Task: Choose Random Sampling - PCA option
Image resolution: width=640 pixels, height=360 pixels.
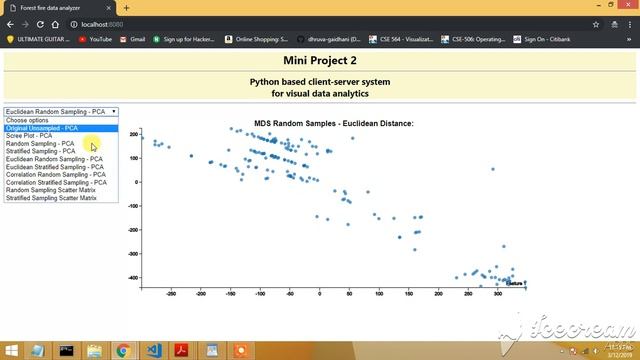Action: point(61,144)
